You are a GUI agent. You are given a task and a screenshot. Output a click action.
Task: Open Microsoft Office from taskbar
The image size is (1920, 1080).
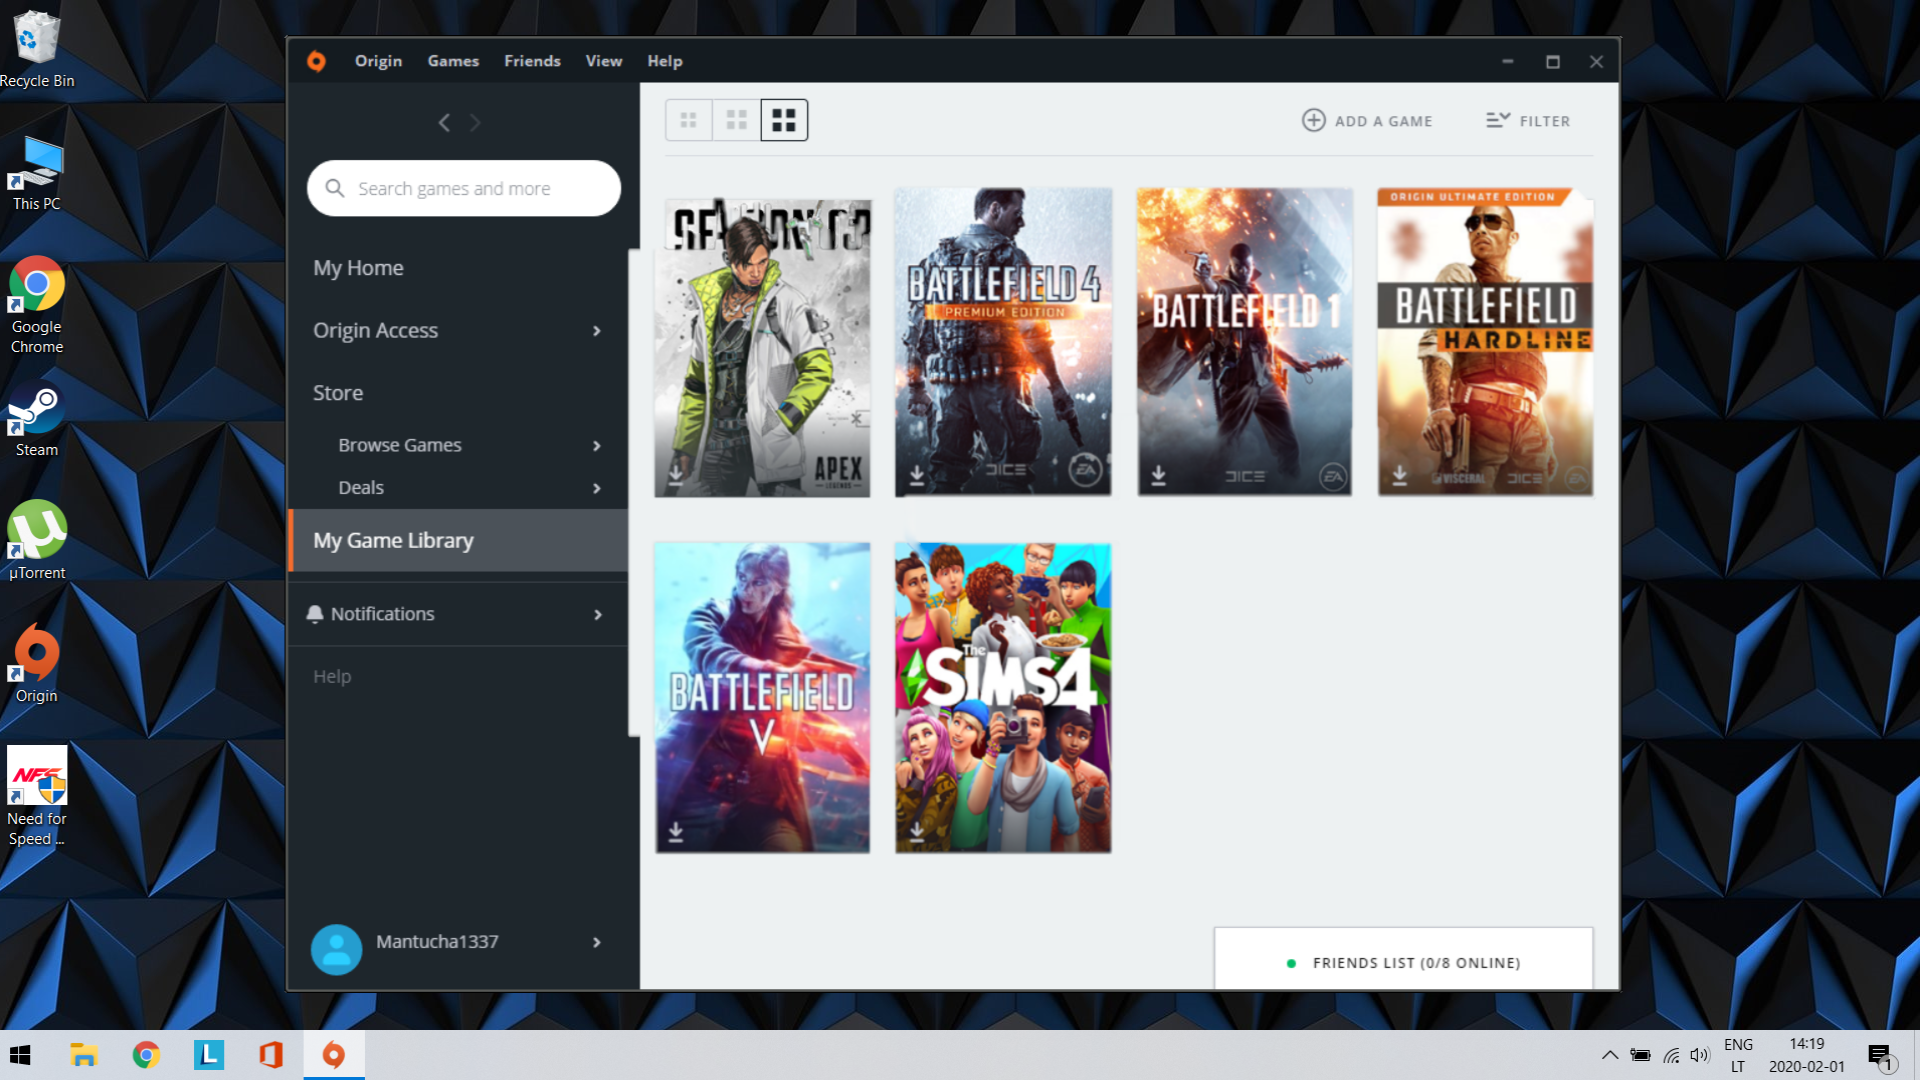pyautogui.click(x=271, y=1055)
